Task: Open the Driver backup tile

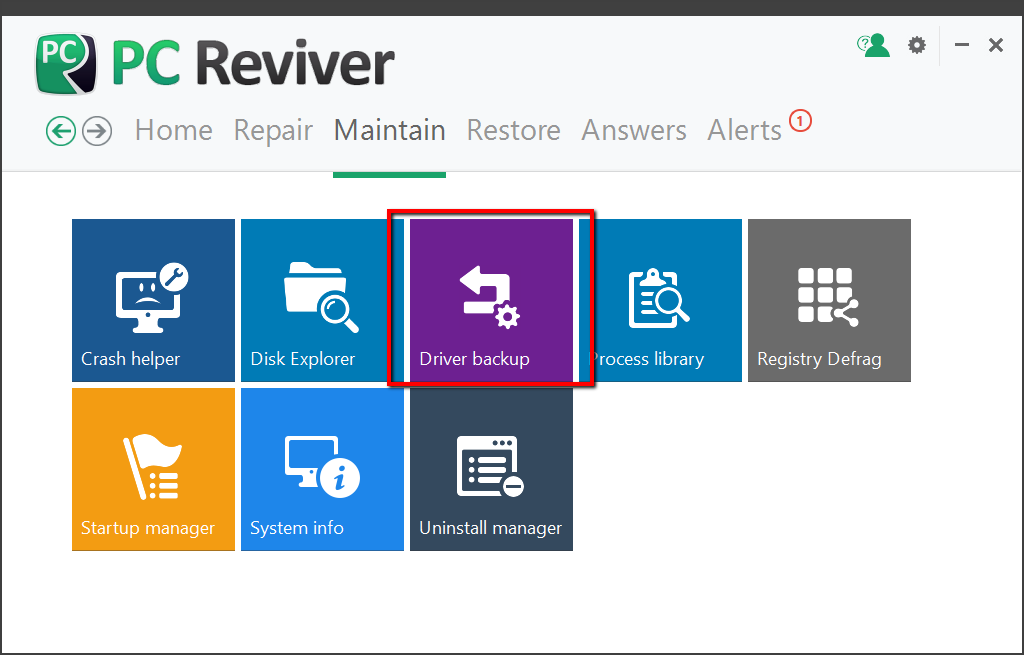Action: pos(491,300)
